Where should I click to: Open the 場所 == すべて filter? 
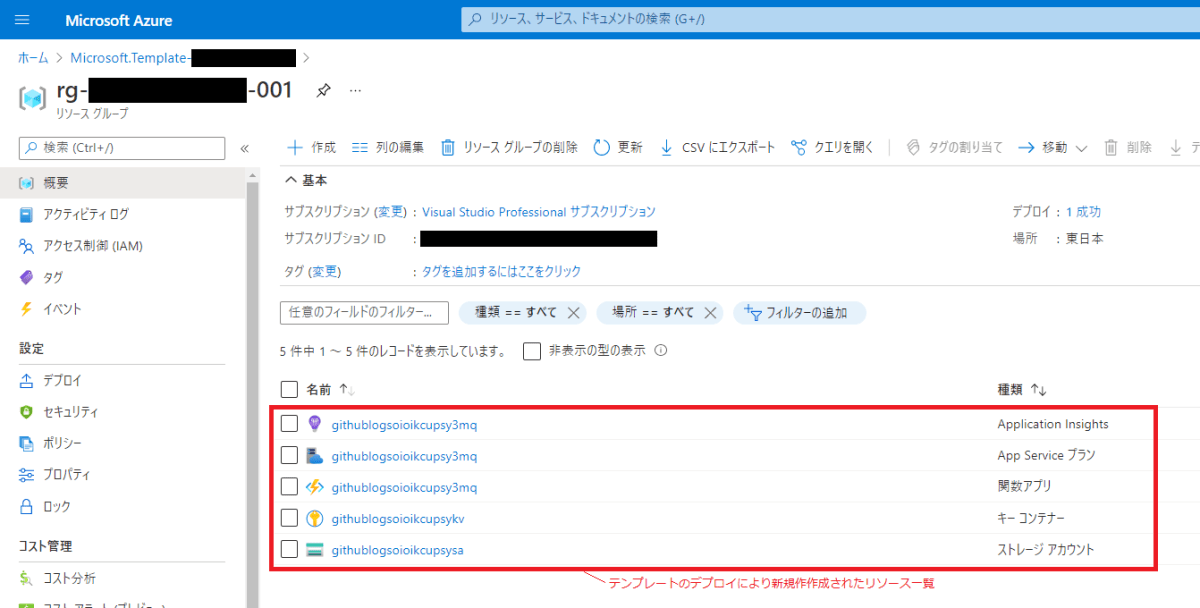653,312
